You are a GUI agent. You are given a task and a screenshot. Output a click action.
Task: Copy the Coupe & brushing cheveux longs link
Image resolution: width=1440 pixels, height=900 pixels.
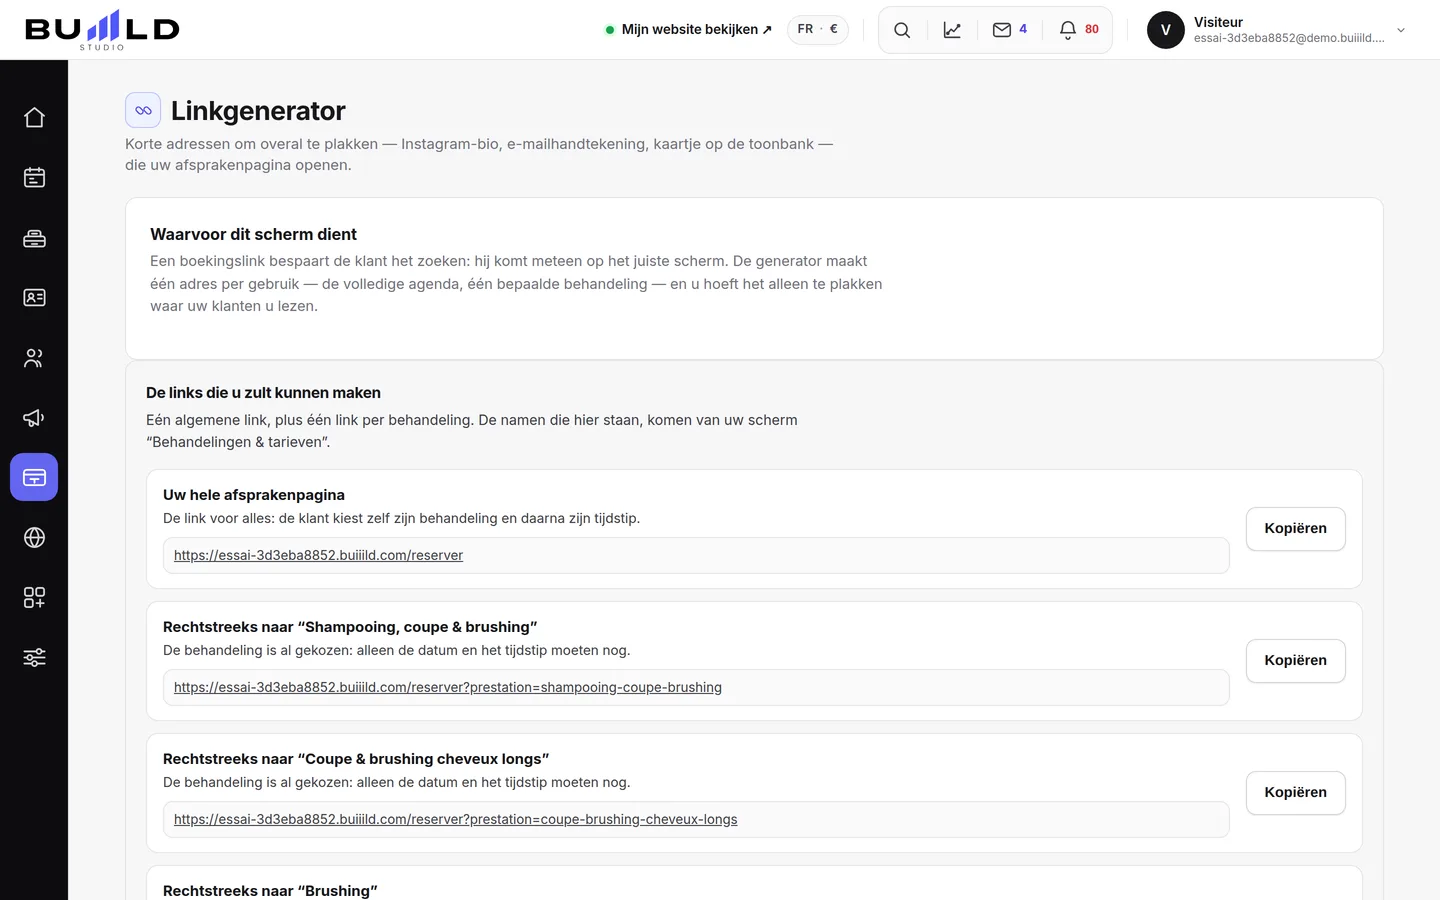pyautogui.click(x=1295, y=793)
